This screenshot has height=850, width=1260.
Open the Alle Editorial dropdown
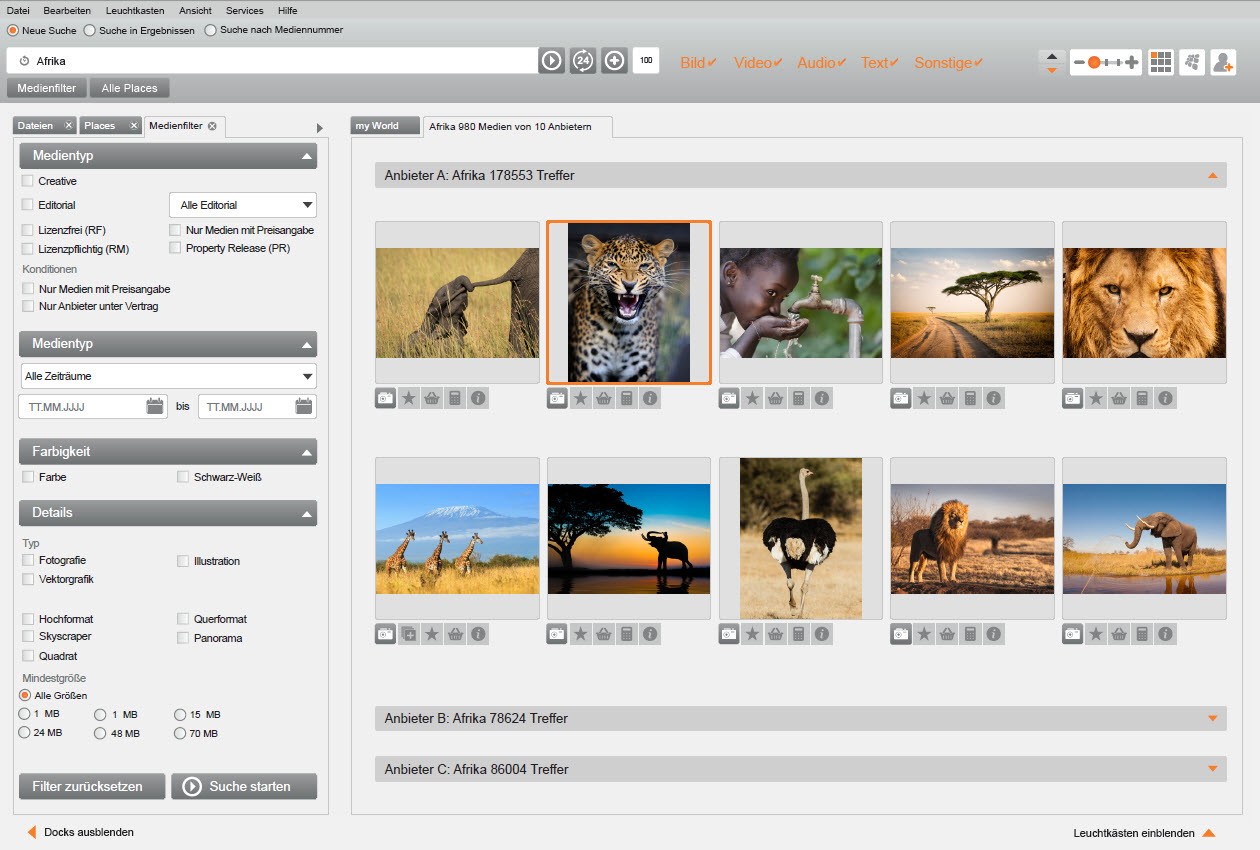click(x=243, y=205)
